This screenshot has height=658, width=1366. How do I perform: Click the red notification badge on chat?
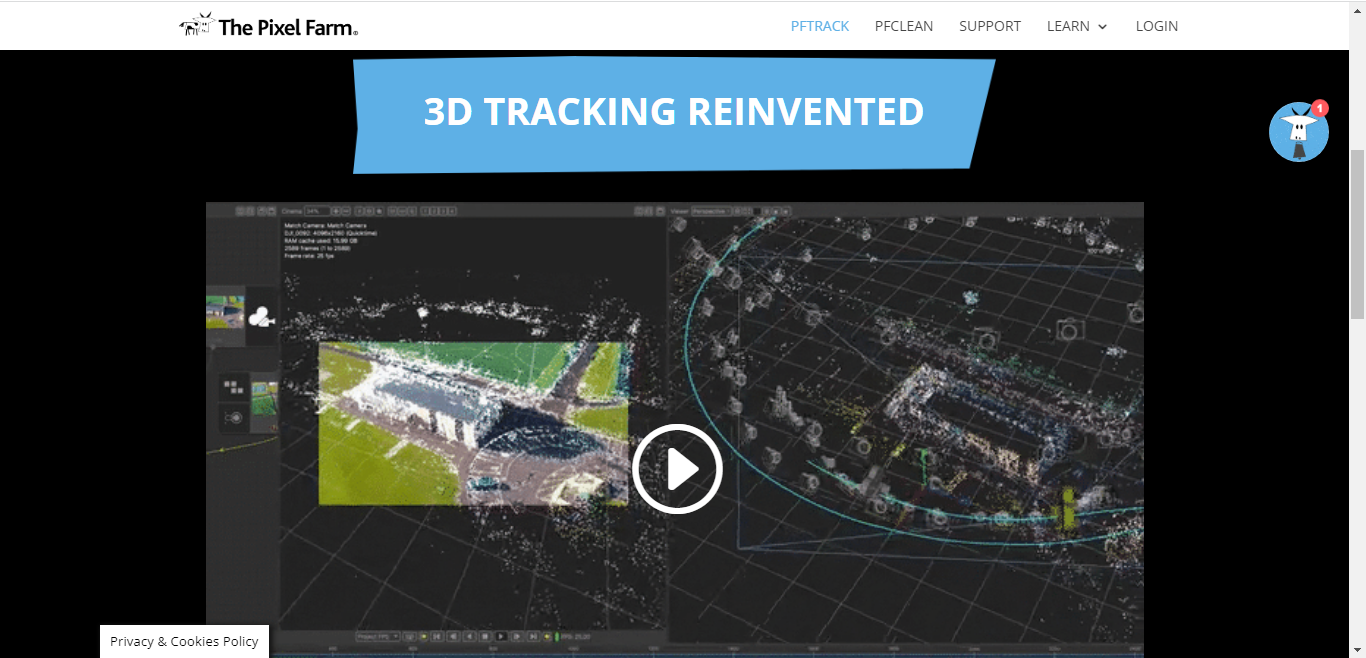1319,108
